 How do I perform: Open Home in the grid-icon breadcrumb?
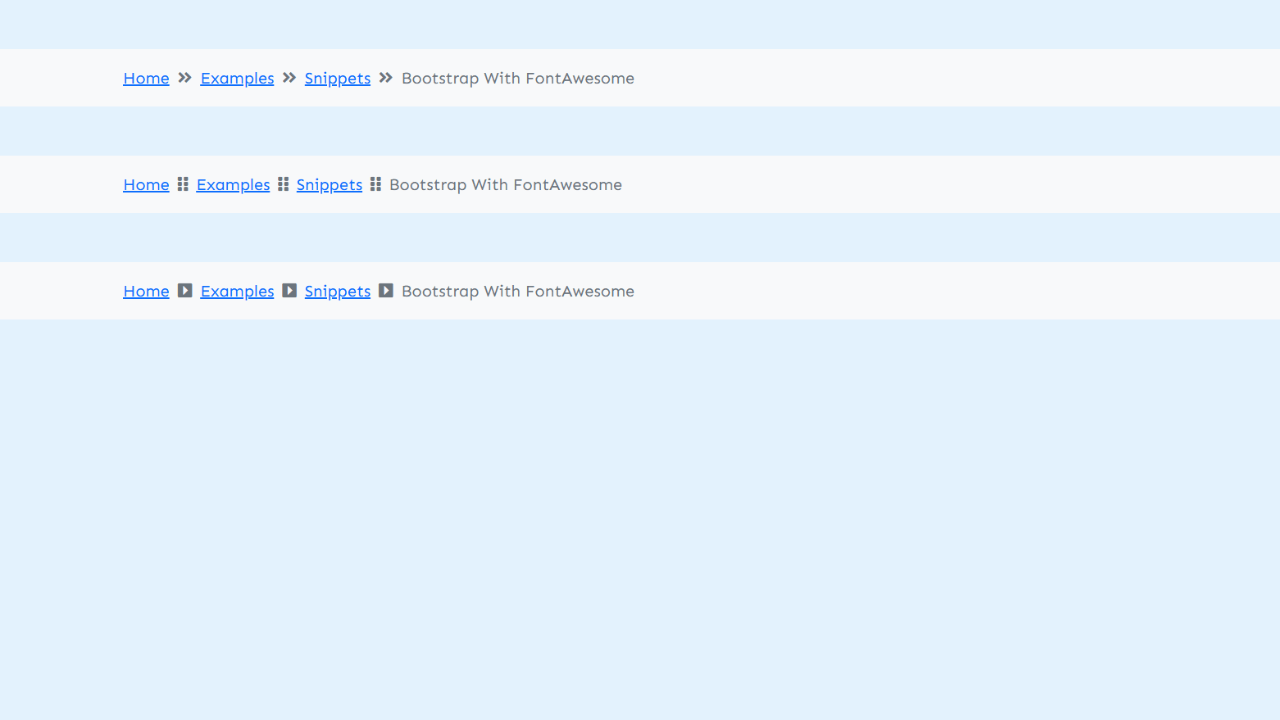pos(146,184)
